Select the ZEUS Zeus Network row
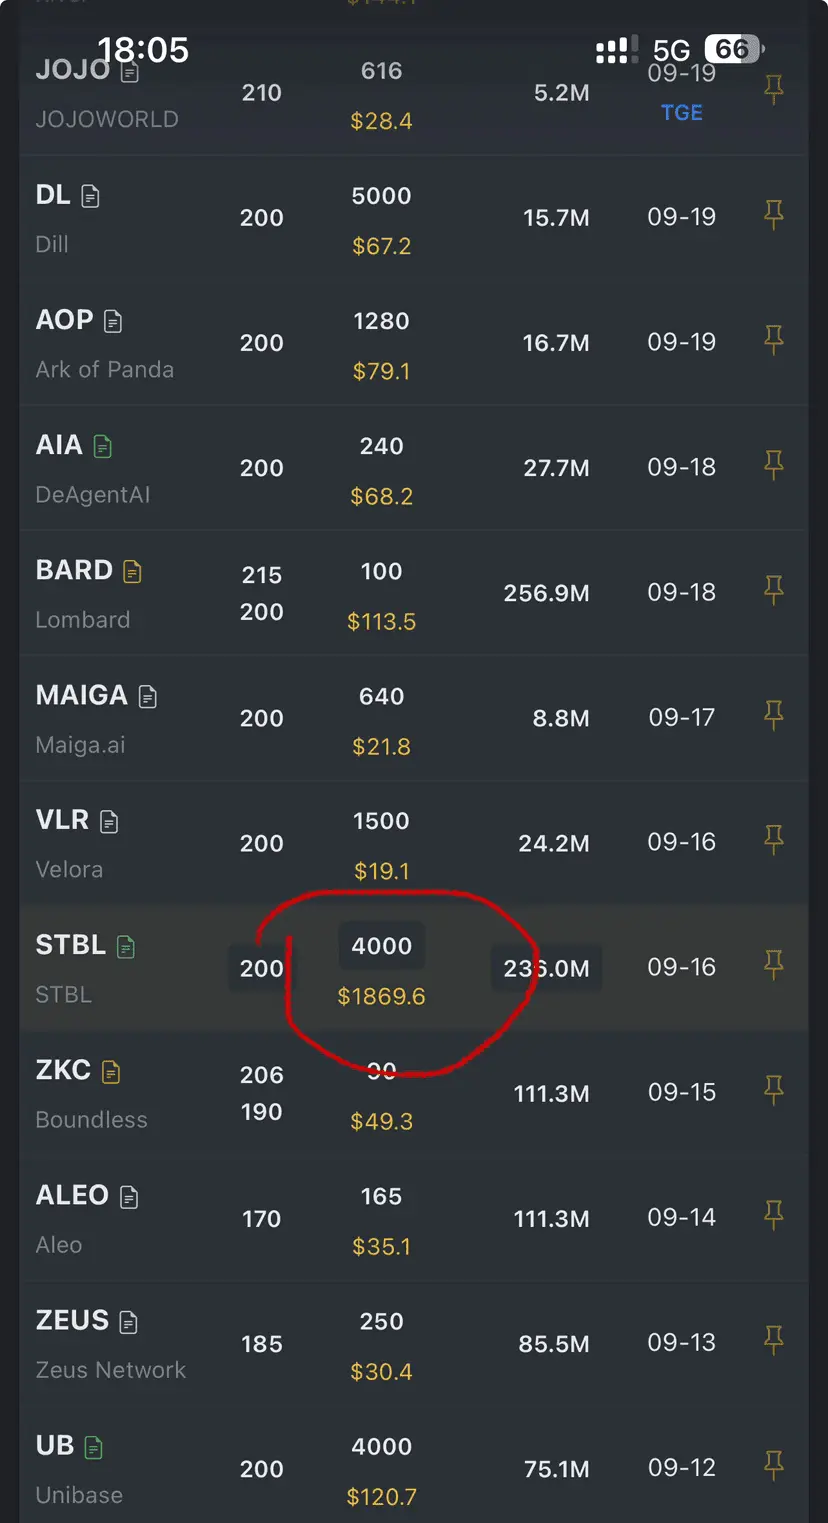The width and height of the screenshot is (828, 1523). (x=414, y=1344)
